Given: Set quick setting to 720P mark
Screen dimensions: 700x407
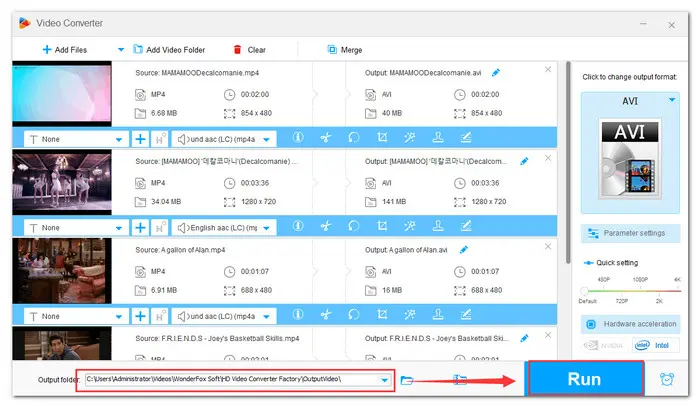Looking at the screenshot, I should click(622, 301).
